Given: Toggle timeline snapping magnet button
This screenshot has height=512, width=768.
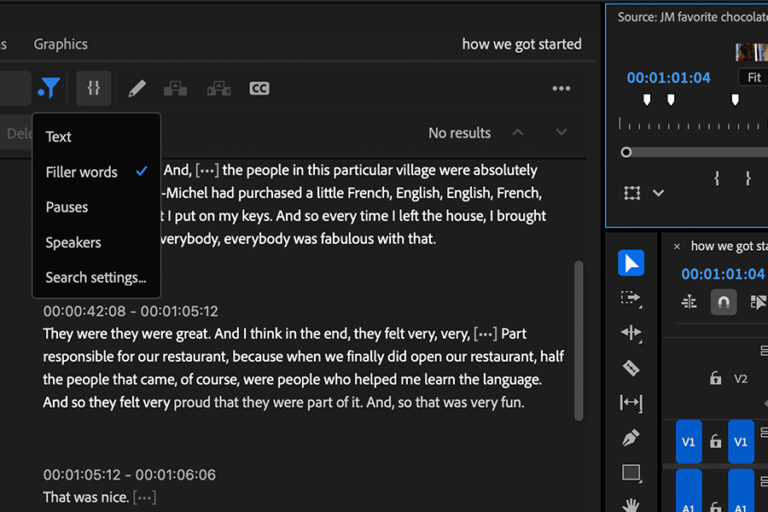Looking at the screenshot, I should pos(724,302).
